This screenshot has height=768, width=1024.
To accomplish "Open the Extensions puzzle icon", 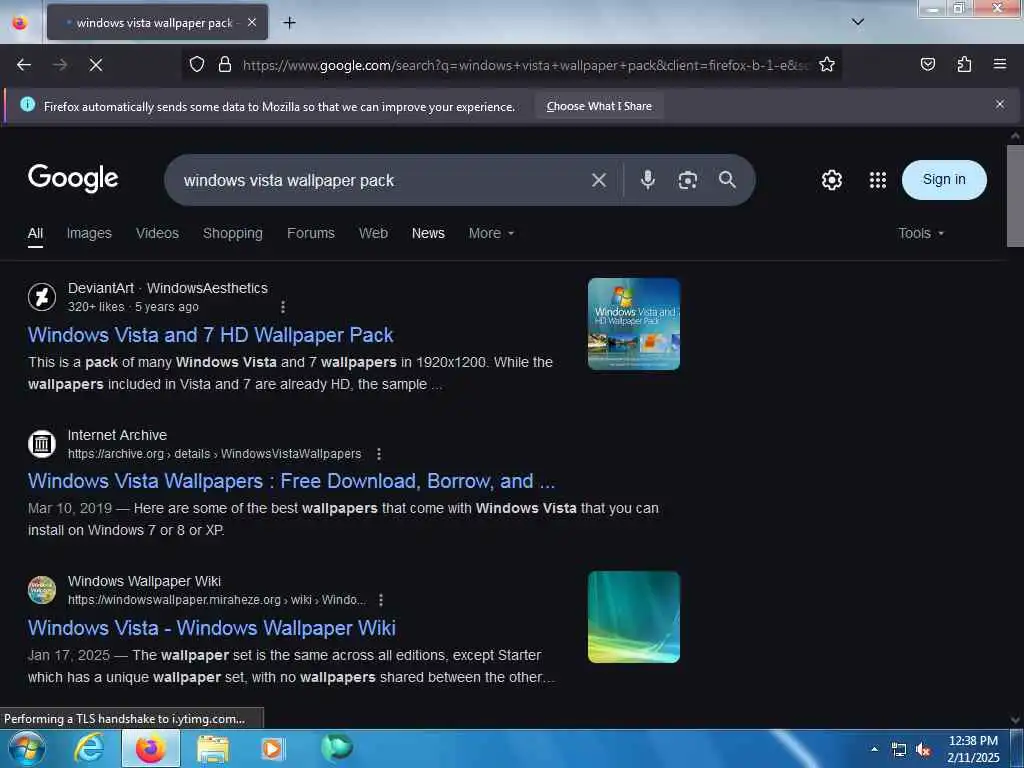I will 964,64.
